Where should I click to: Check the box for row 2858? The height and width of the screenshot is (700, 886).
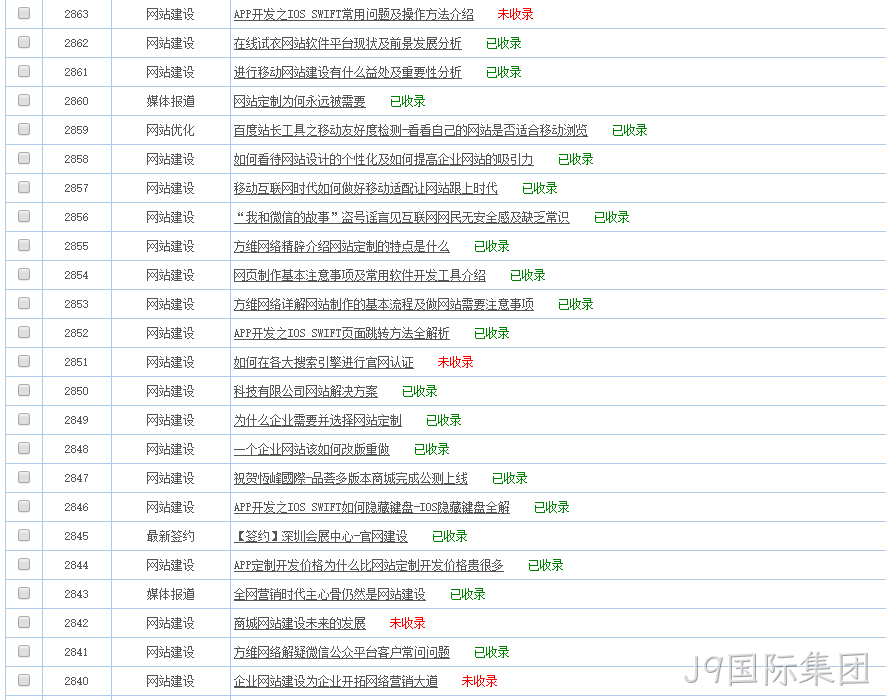tap(24, 158)
